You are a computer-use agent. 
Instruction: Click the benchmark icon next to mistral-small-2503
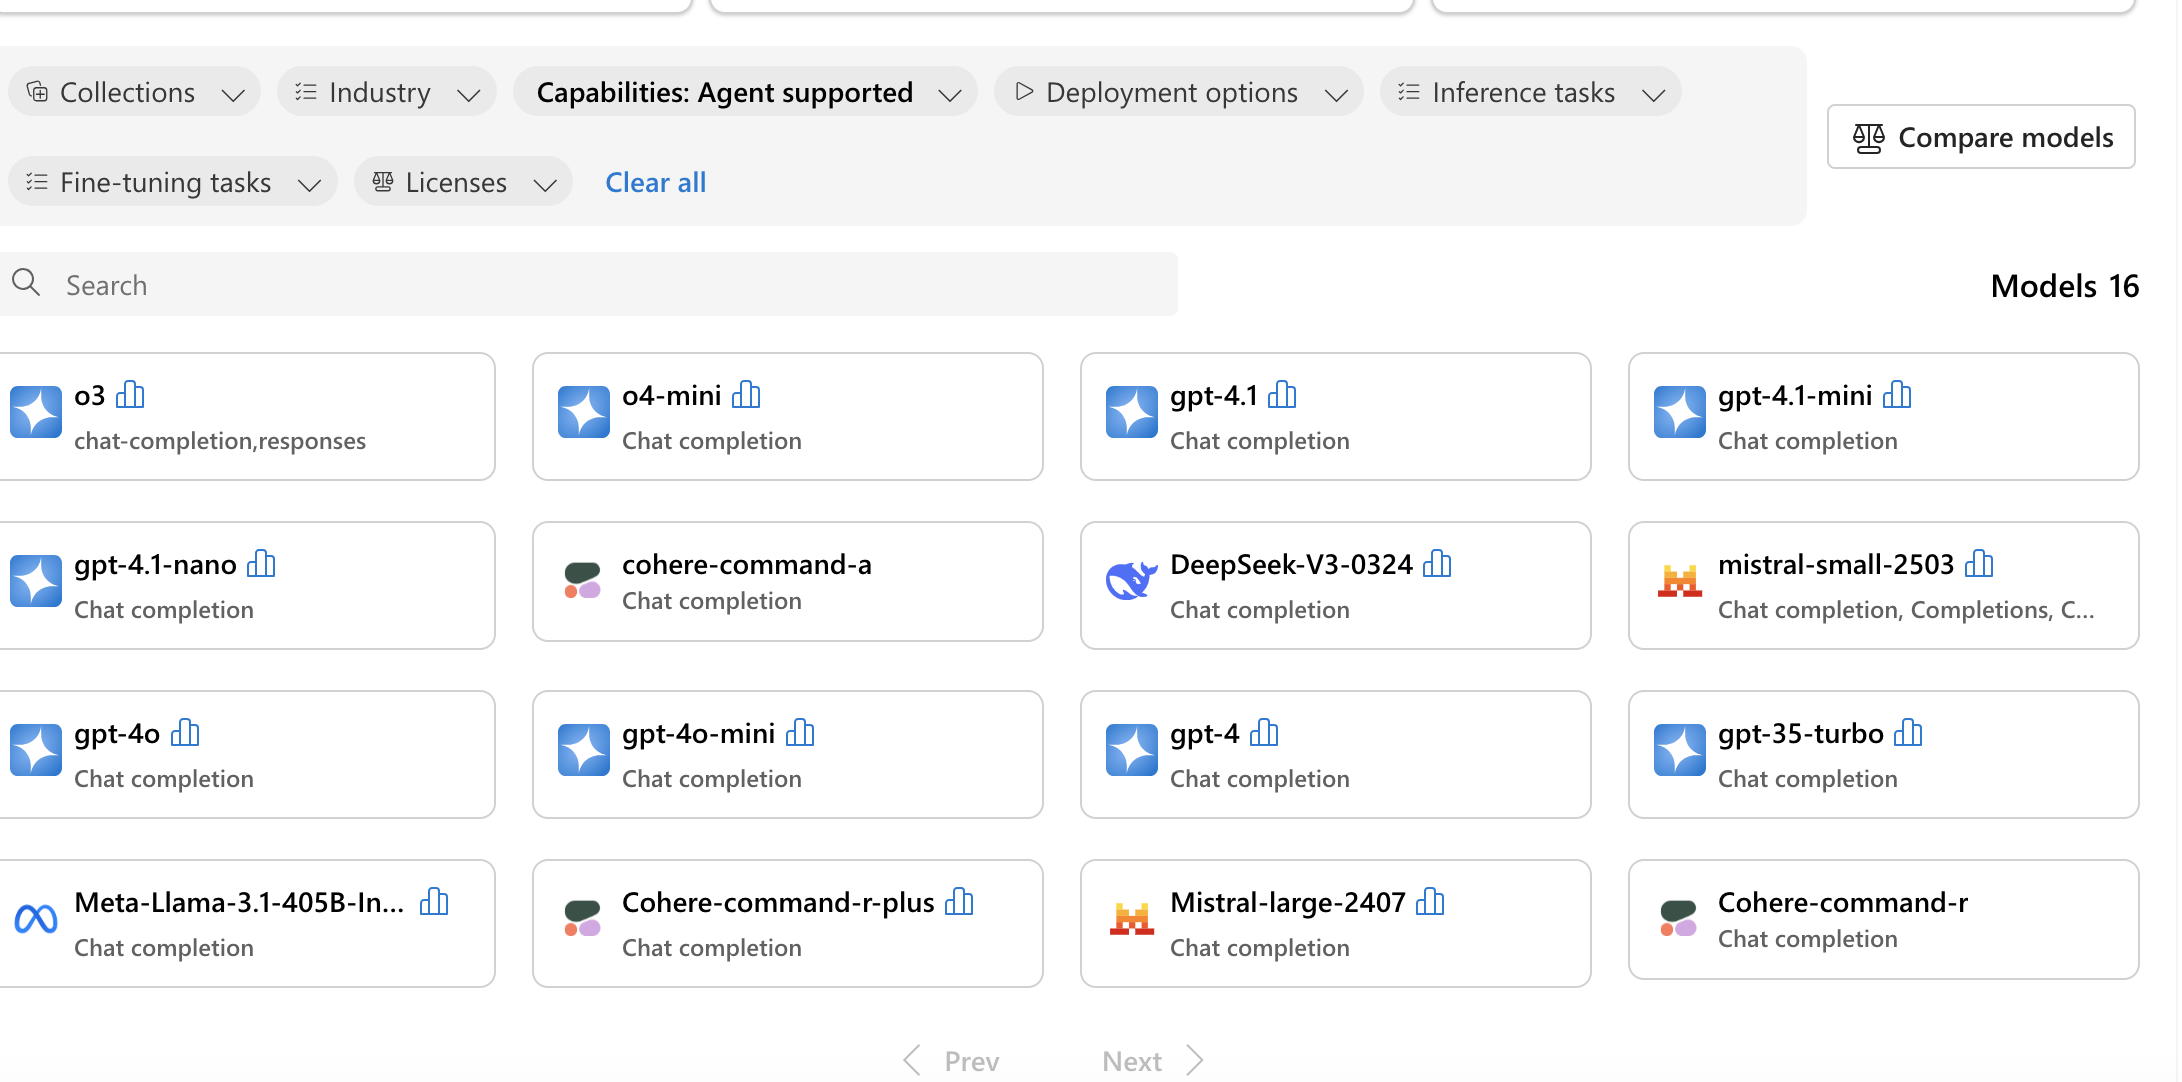pyautogui.click(x=1978, y=564)
